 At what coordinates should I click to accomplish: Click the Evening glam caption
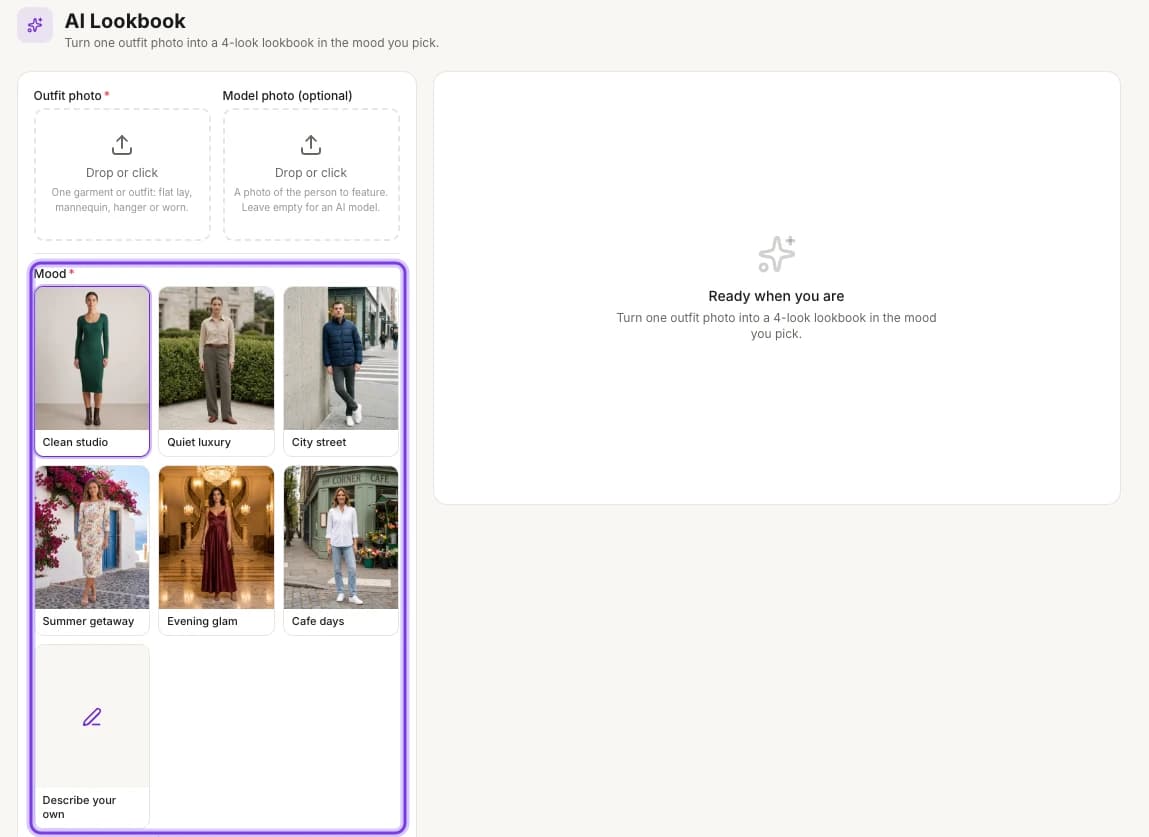pos(202,621)
